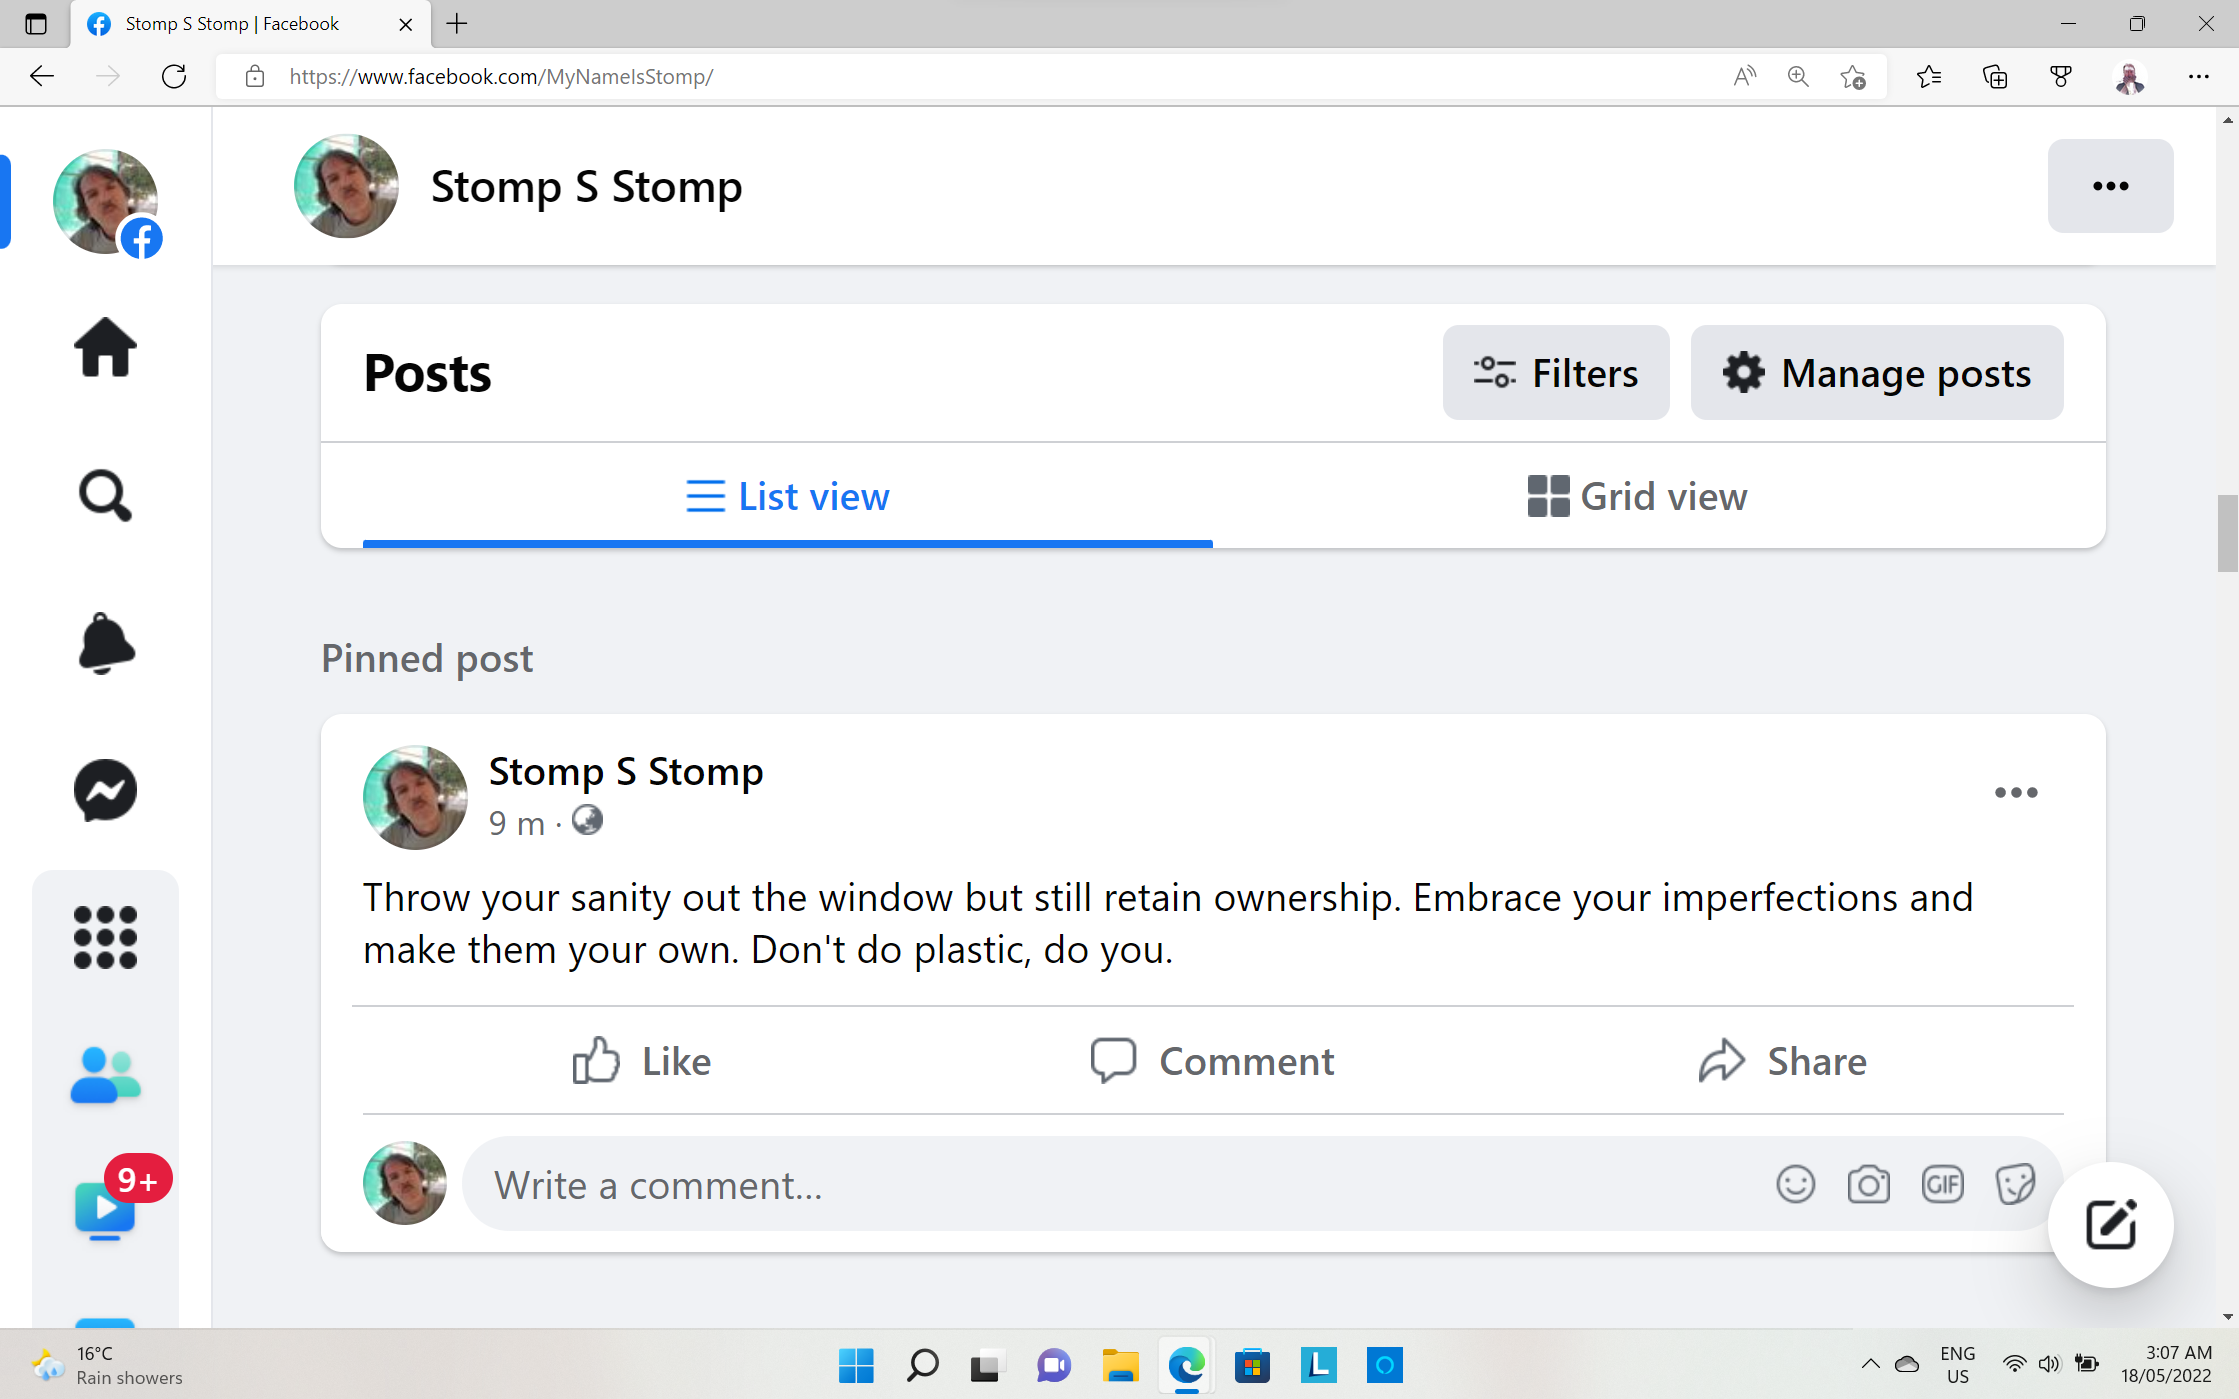Open the Friends icon in sidebar
The width and height of the screenshot is (2239, 1399).
pos(105,1075)
